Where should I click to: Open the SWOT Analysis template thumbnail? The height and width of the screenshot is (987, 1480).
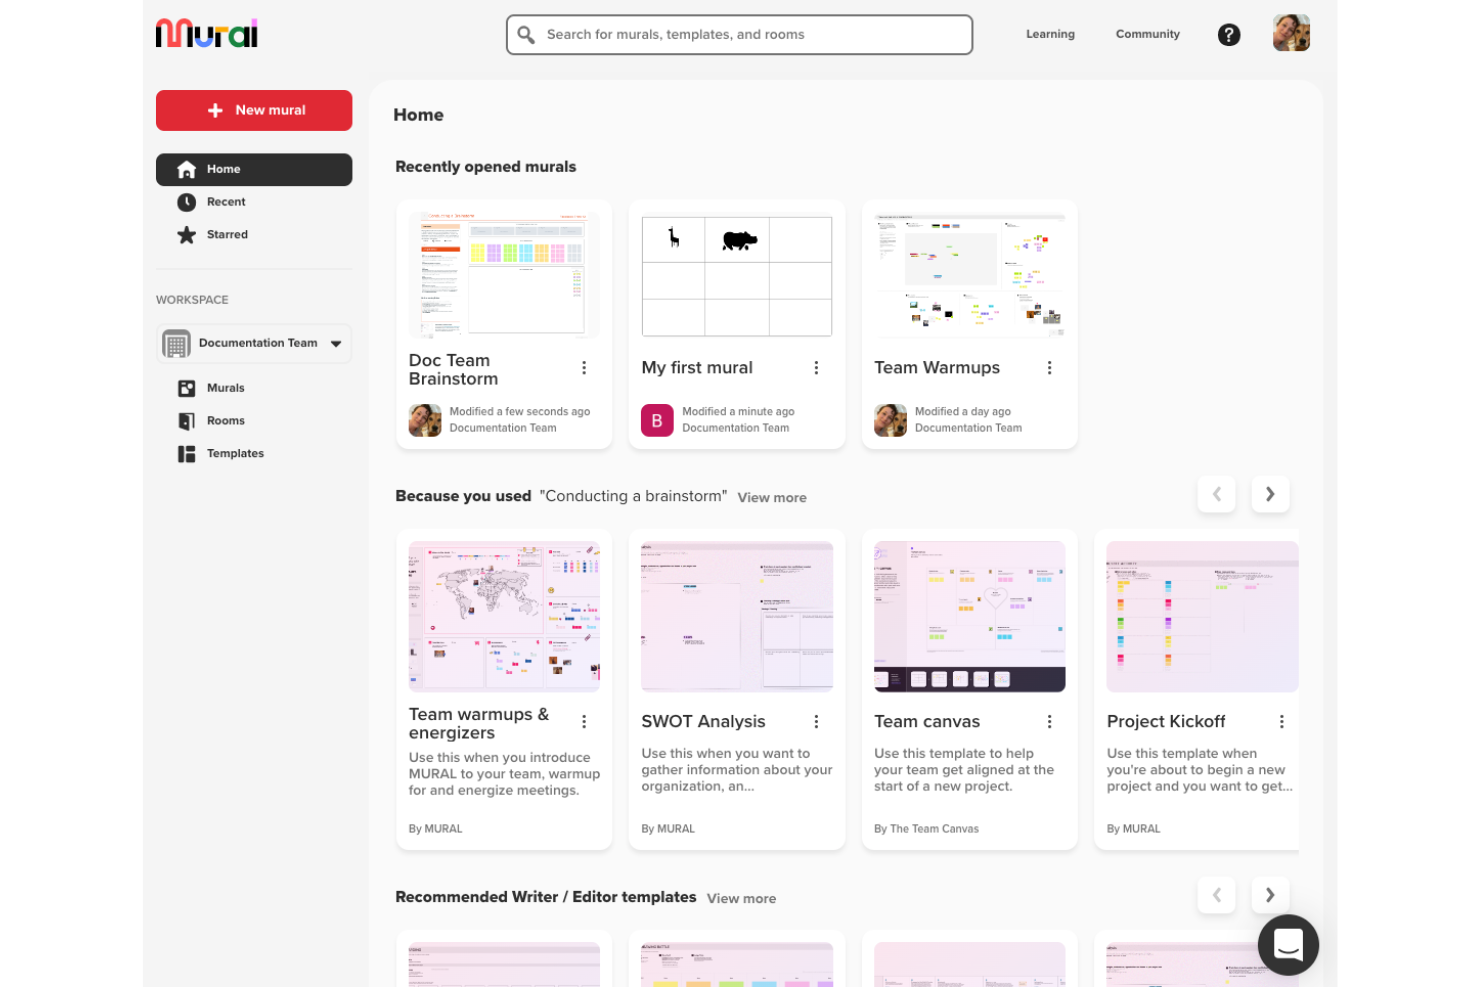pyautogui.click(x=737, y=617)
